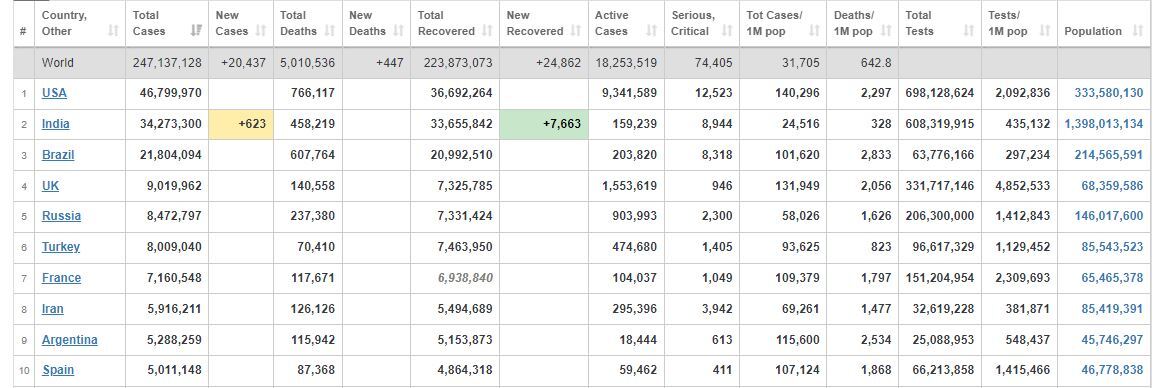Viewport: 1159px width, 388px height.
Task: Click New Cases sort arrows
Action: coord(261,31)
